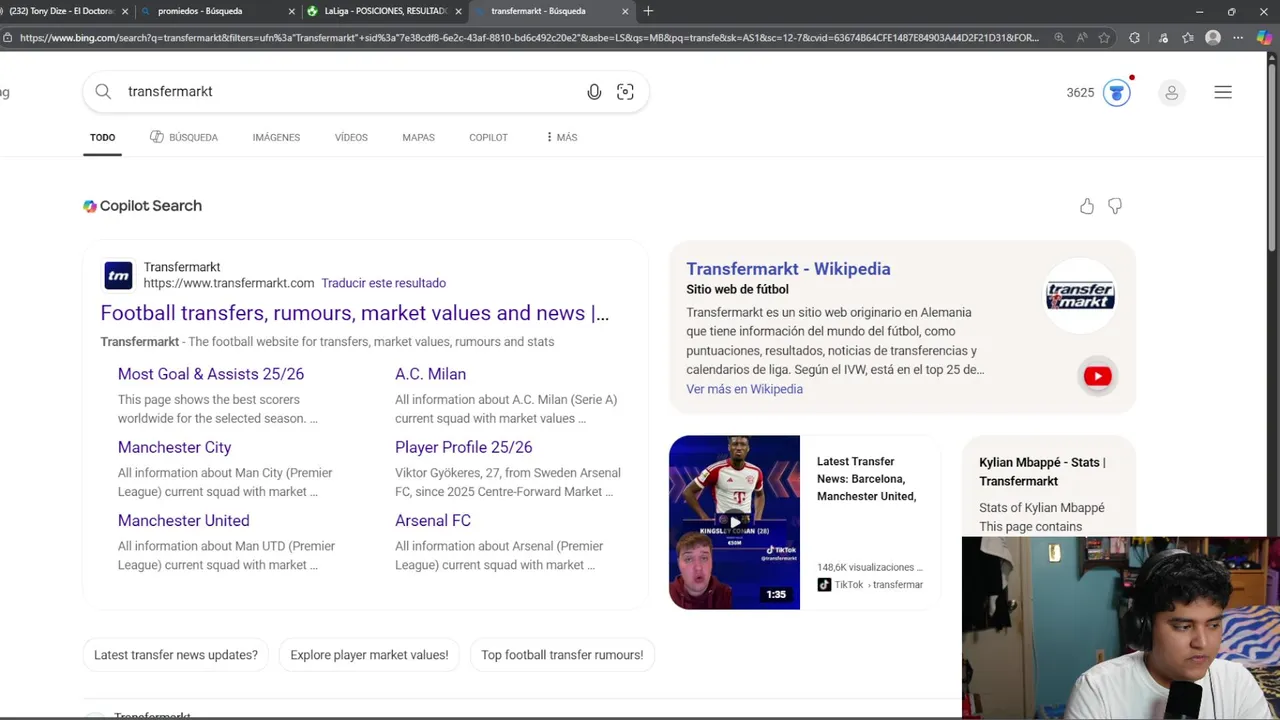This screenshot has height=720, width=1280.
Task: Select the COPILOT tab
Action: coord(488,137)
